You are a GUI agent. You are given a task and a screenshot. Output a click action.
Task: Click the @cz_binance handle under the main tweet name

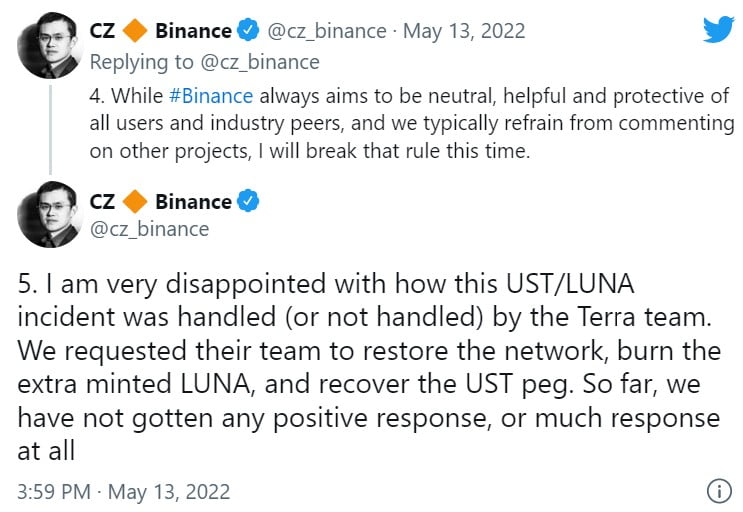pyautogui.click(x=149, y=229)
